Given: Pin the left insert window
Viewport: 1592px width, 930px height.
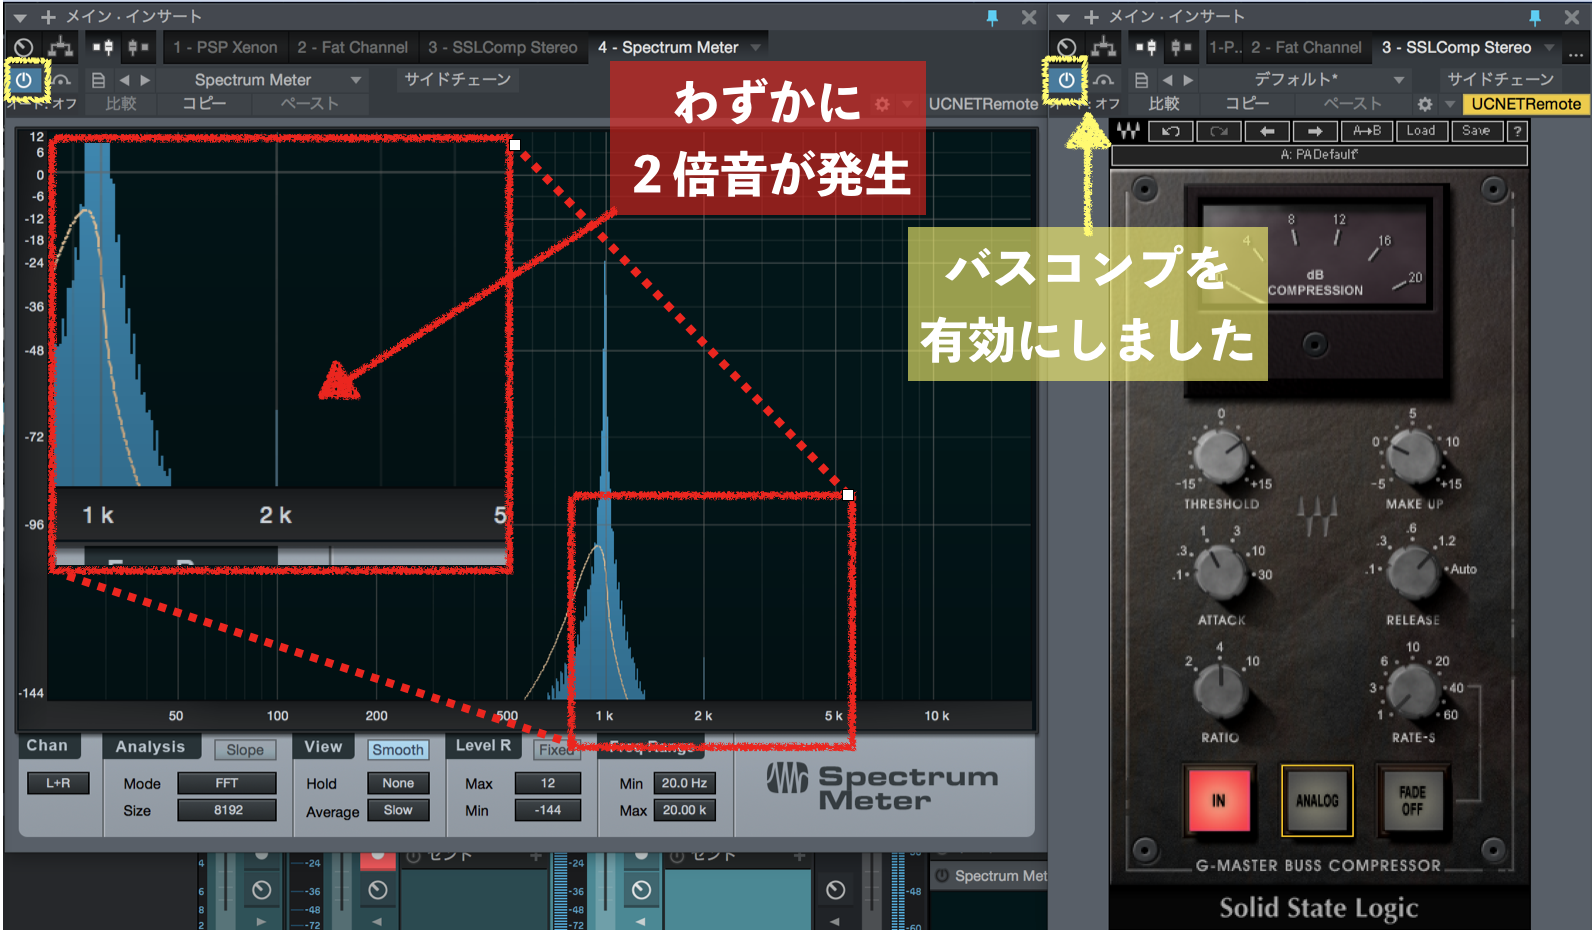Looking at the screenshot, I should point(992,17).
